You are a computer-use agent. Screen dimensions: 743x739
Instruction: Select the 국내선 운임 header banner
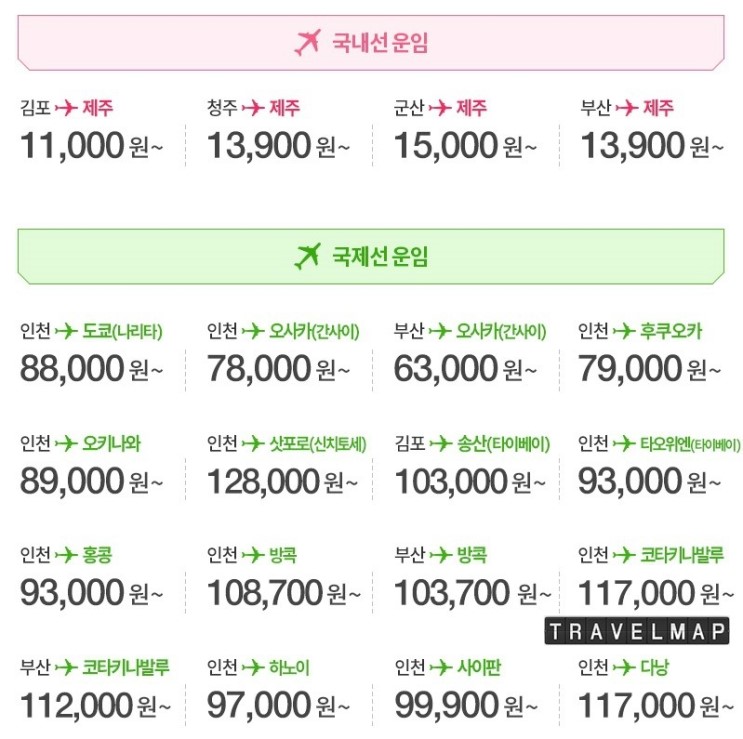(371, 43)
